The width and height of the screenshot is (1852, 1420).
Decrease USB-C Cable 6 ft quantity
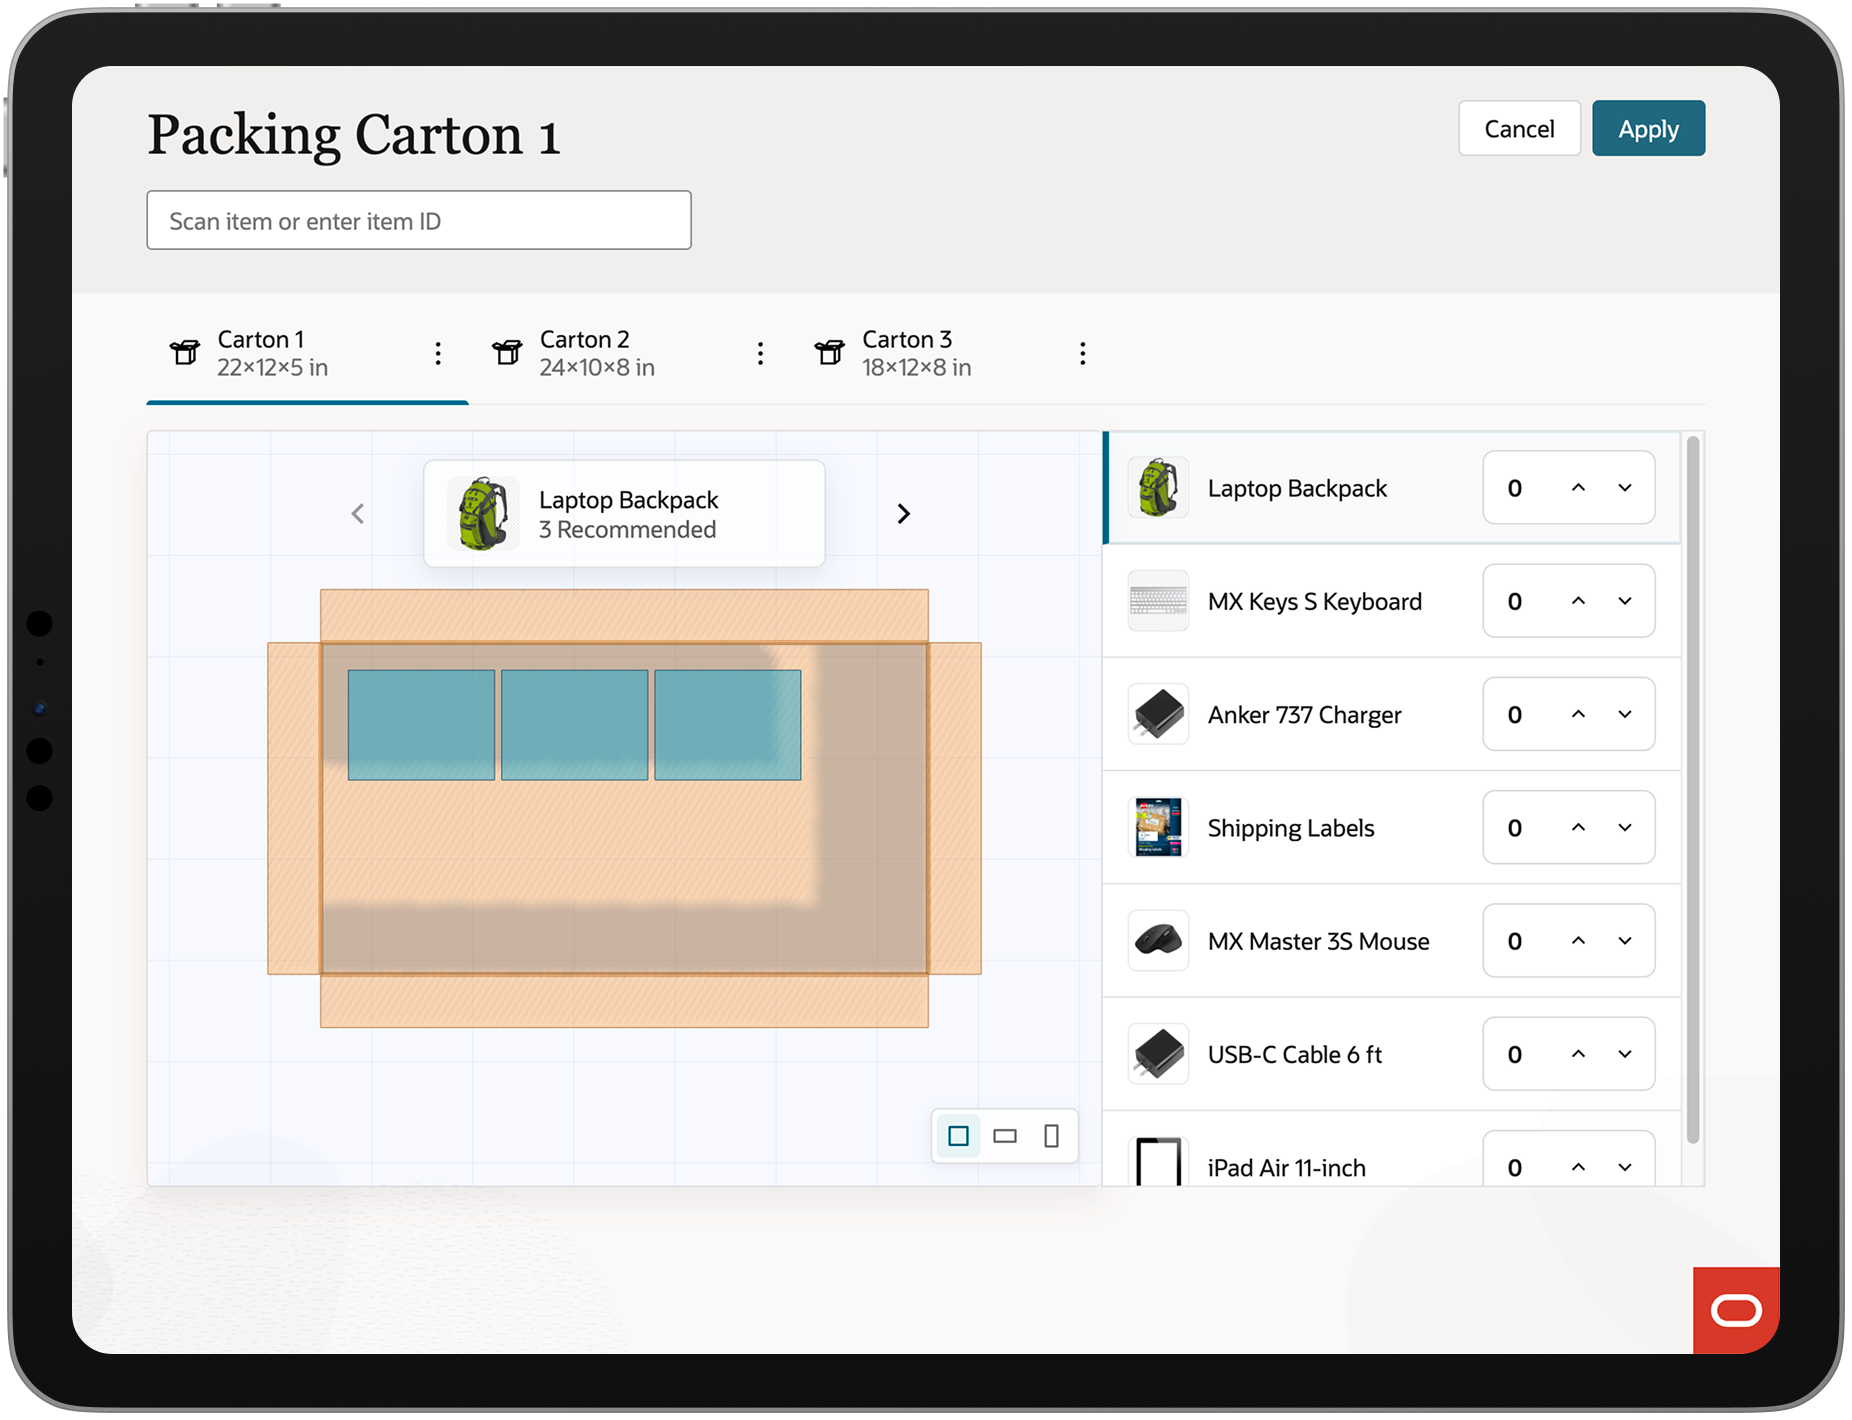[1625, 1054]
